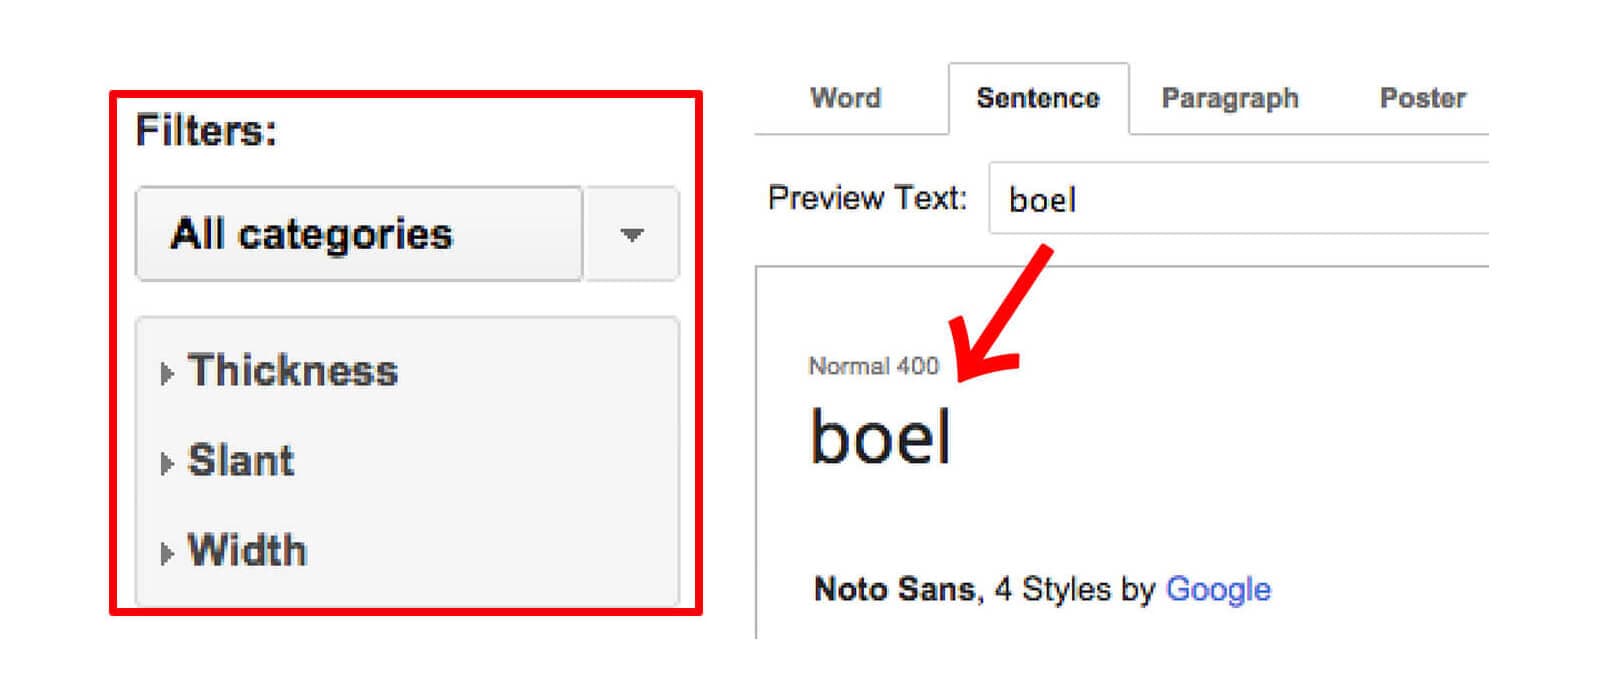Expand the Width disclosure triangle
The width and height of the screenshot is (1600, 676).
(167, 553)
